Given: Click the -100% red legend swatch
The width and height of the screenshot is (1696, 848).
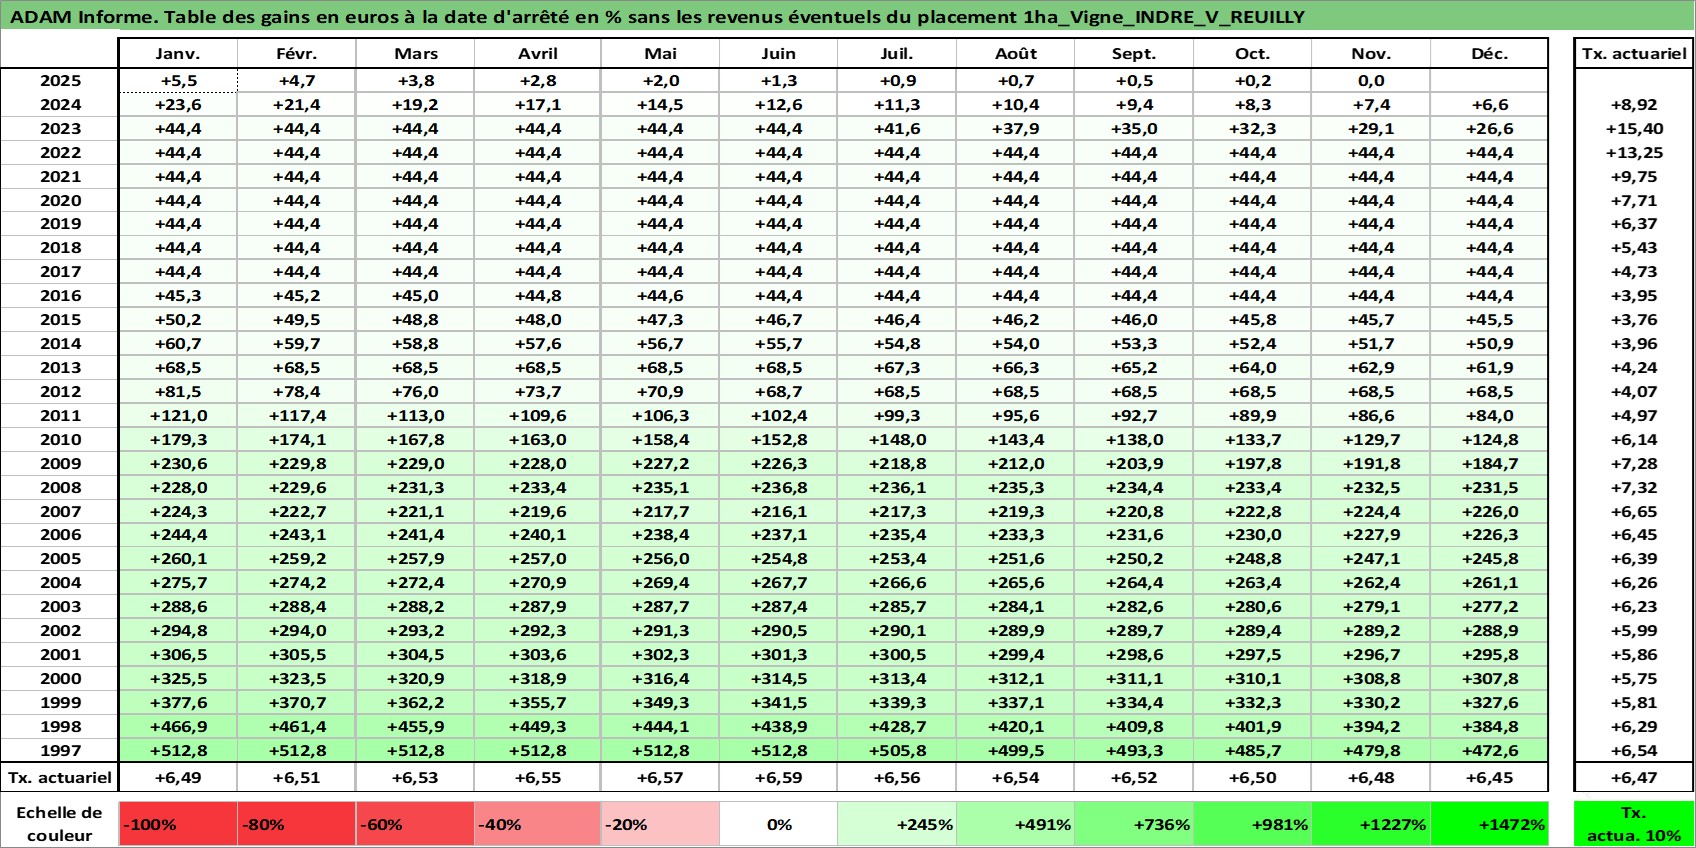Looking at the screenshot, I should [x=178, y=824].
